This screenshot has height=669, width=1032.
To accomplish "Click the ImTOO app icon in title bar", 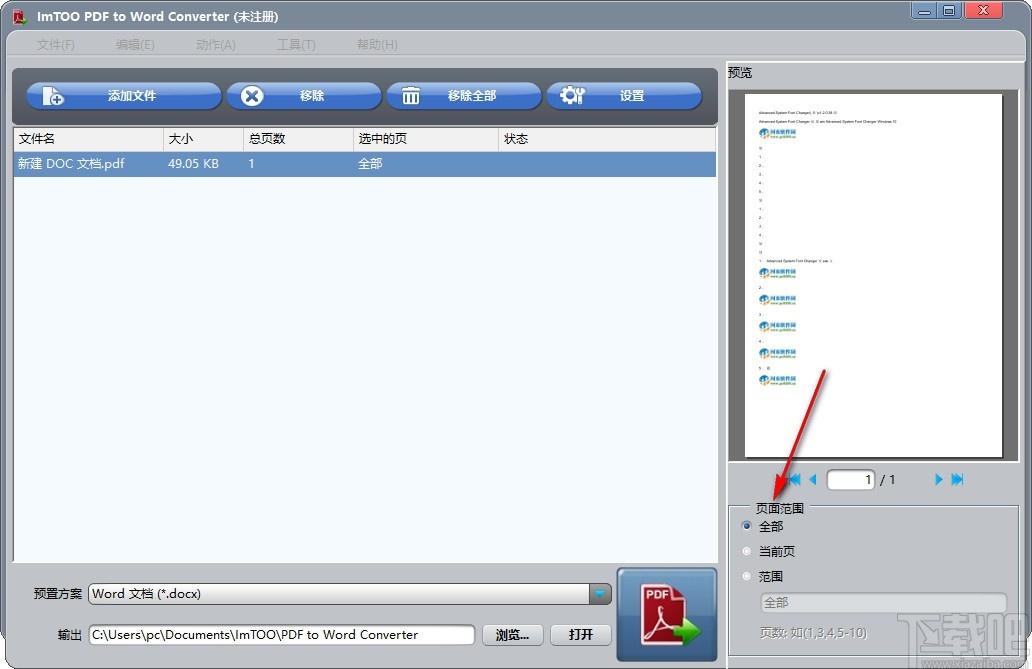I will (20, 16).
